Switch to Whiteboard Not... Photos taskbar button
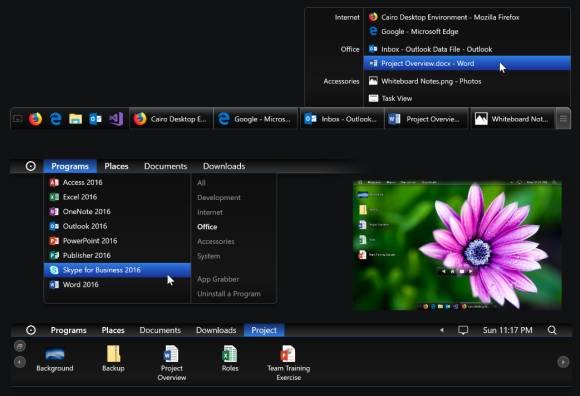Viewport: 580px width, 396px height. (512, 119)
